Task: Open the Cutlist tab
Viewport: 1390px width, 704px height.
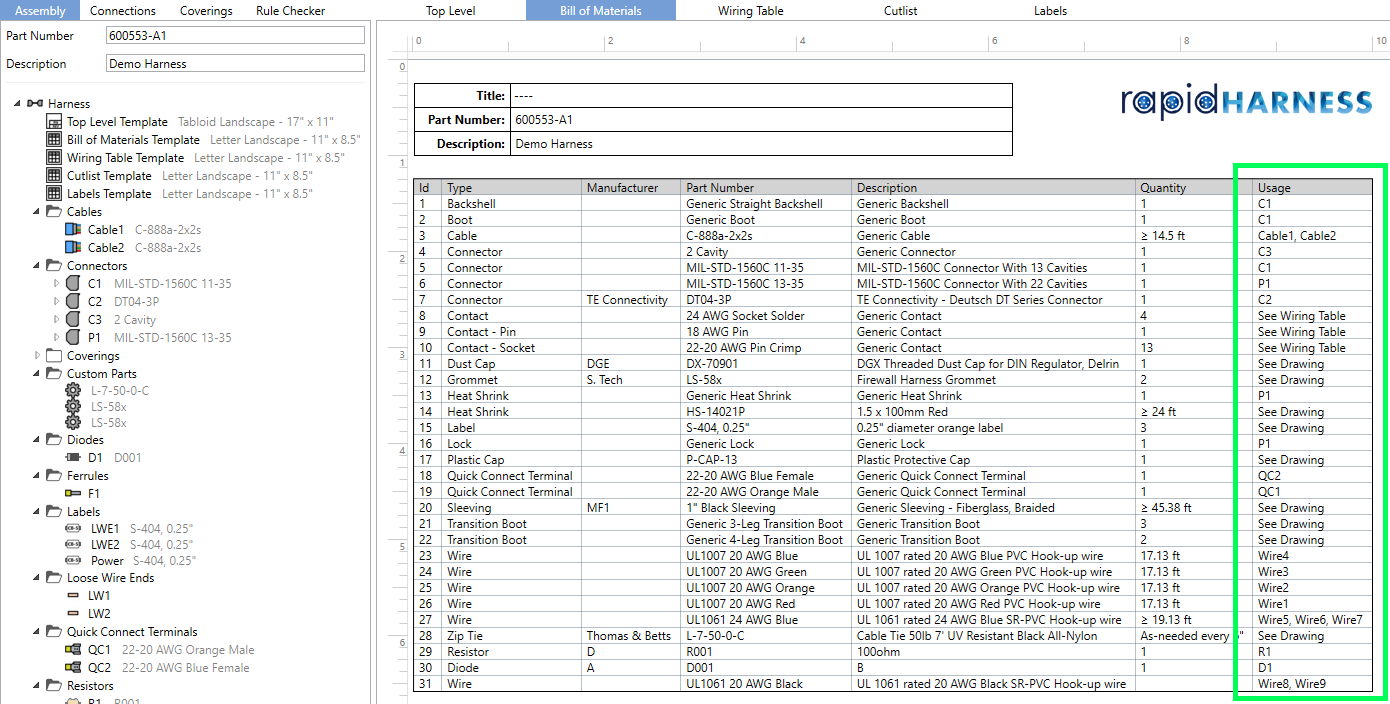Action: click(901, 11)
